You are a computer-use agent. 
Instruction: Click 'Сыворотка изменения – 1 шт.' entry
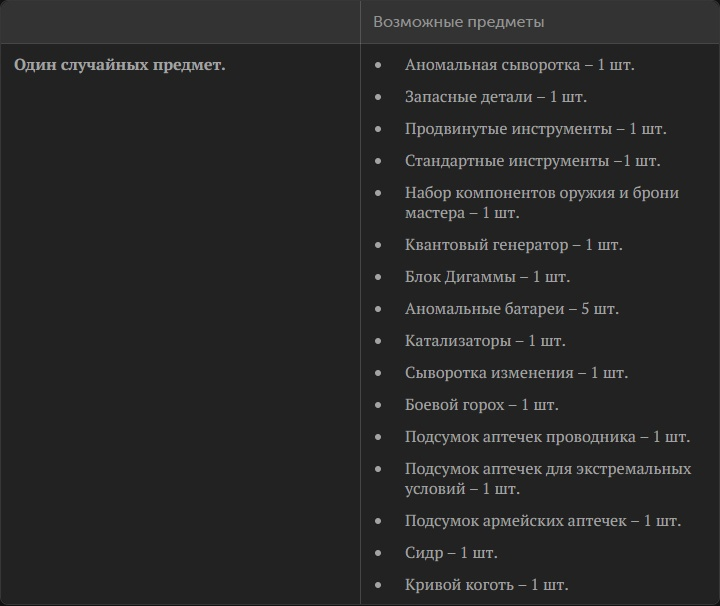(x=516, y=373)
